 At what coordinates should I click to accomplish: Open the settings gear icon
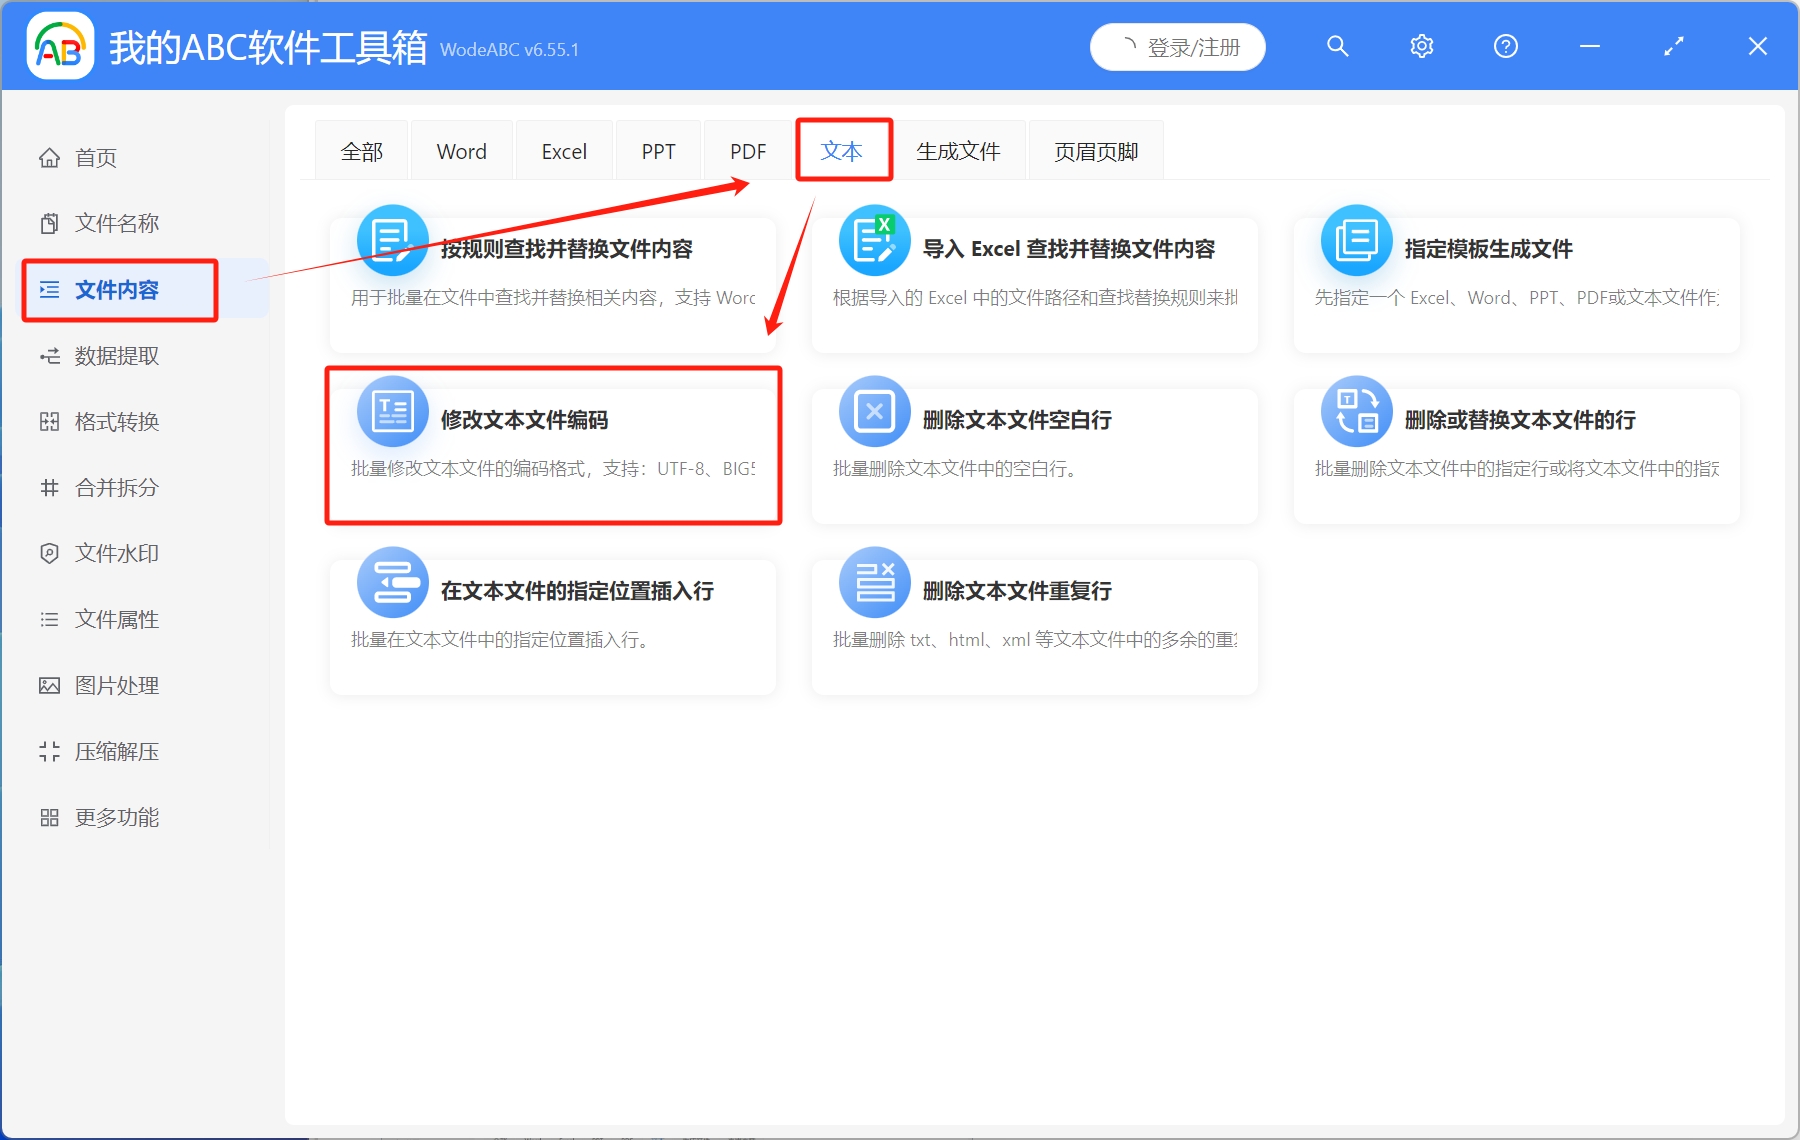[1421, 46]
